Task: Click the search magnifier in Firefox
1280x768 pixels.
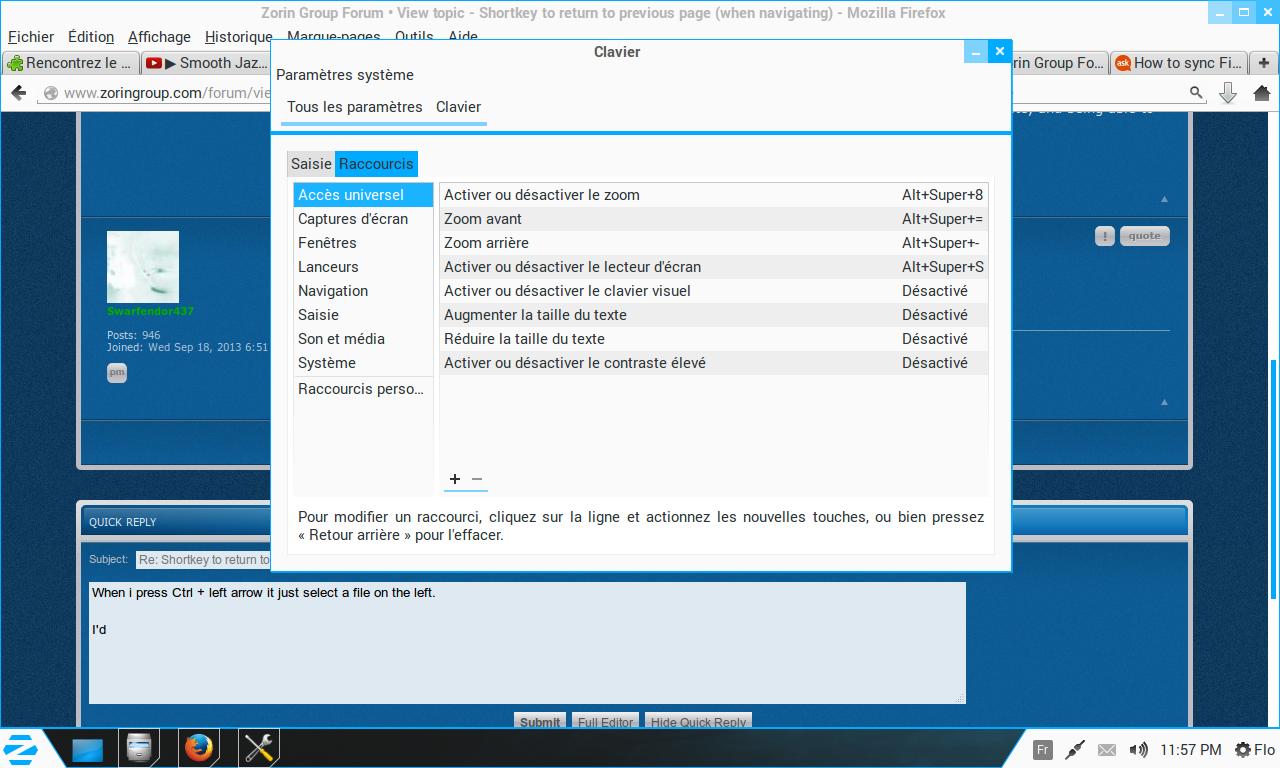Action: (x=1196, y=93)
